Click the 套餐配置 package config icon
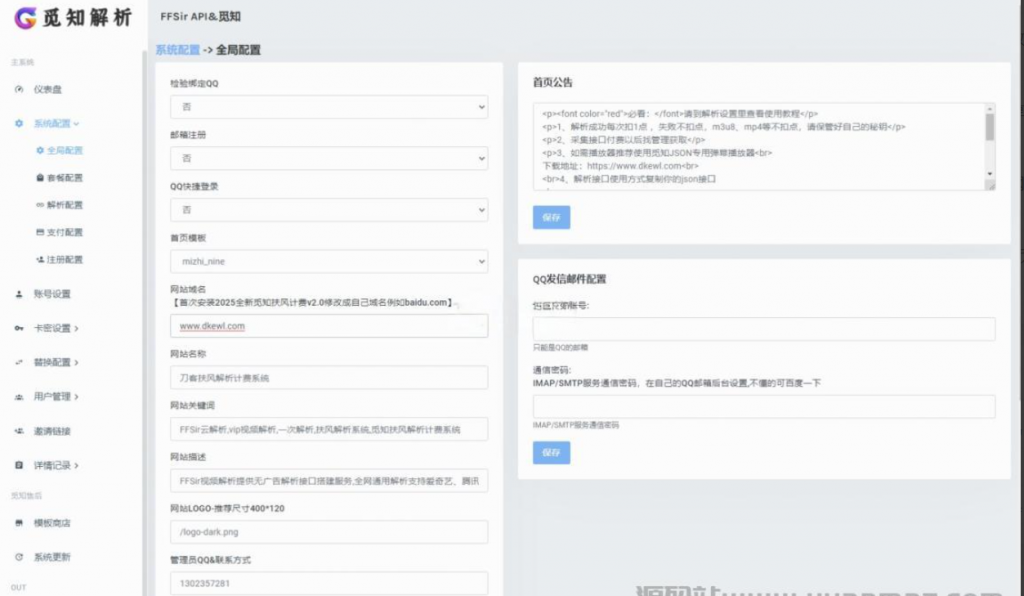 42,177
